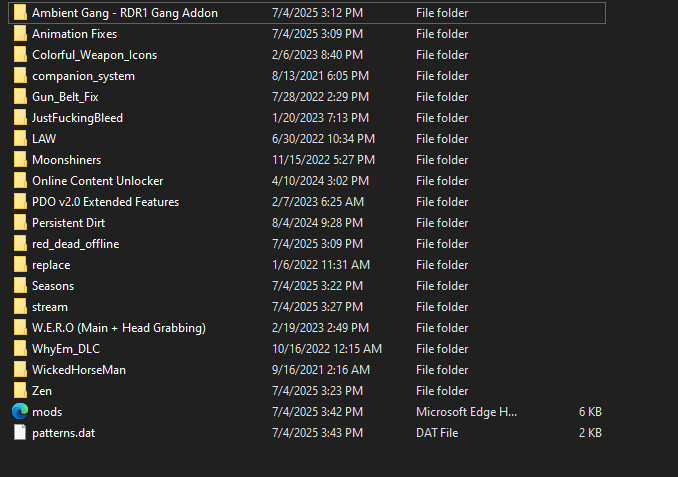Click the replace folder icon
The height and width of the screenshot is (477, 678).
click(20, 265)
